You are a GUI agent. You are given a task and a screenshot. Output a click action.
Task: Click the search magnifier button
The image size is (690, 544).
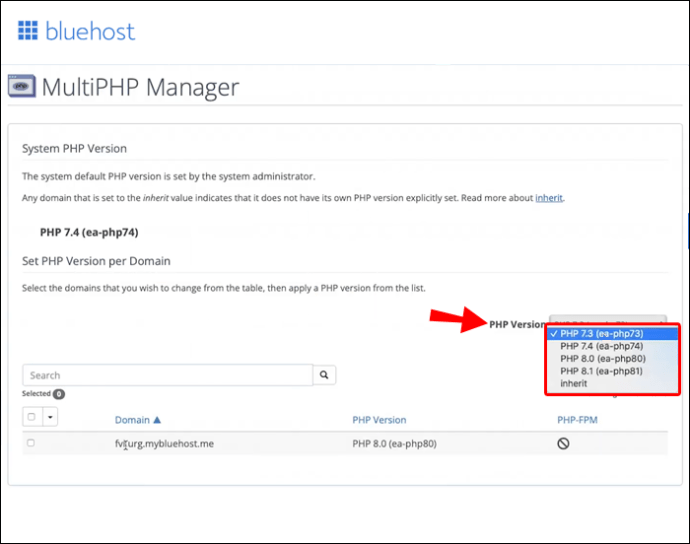point(324,375)
